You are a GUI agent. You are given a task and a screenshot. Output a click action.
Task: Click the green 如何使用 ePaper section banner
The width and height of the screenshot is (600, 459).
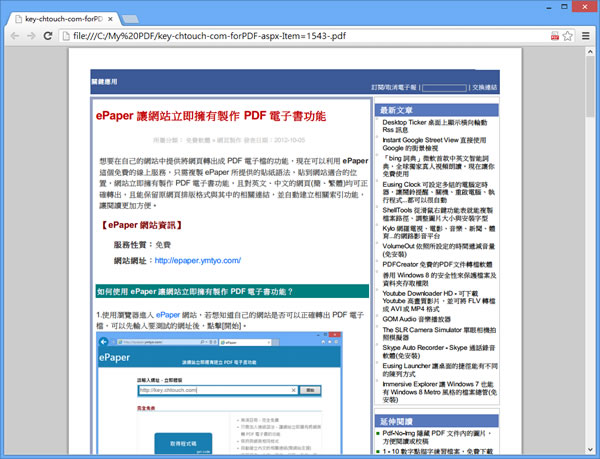[x=232, y=291]
